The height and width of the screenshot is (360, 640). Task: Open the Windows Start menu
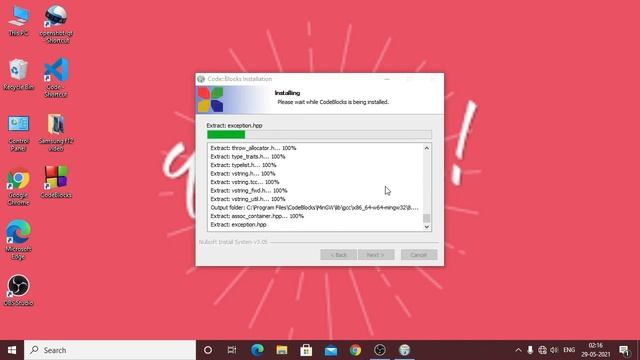coord(12,350)
